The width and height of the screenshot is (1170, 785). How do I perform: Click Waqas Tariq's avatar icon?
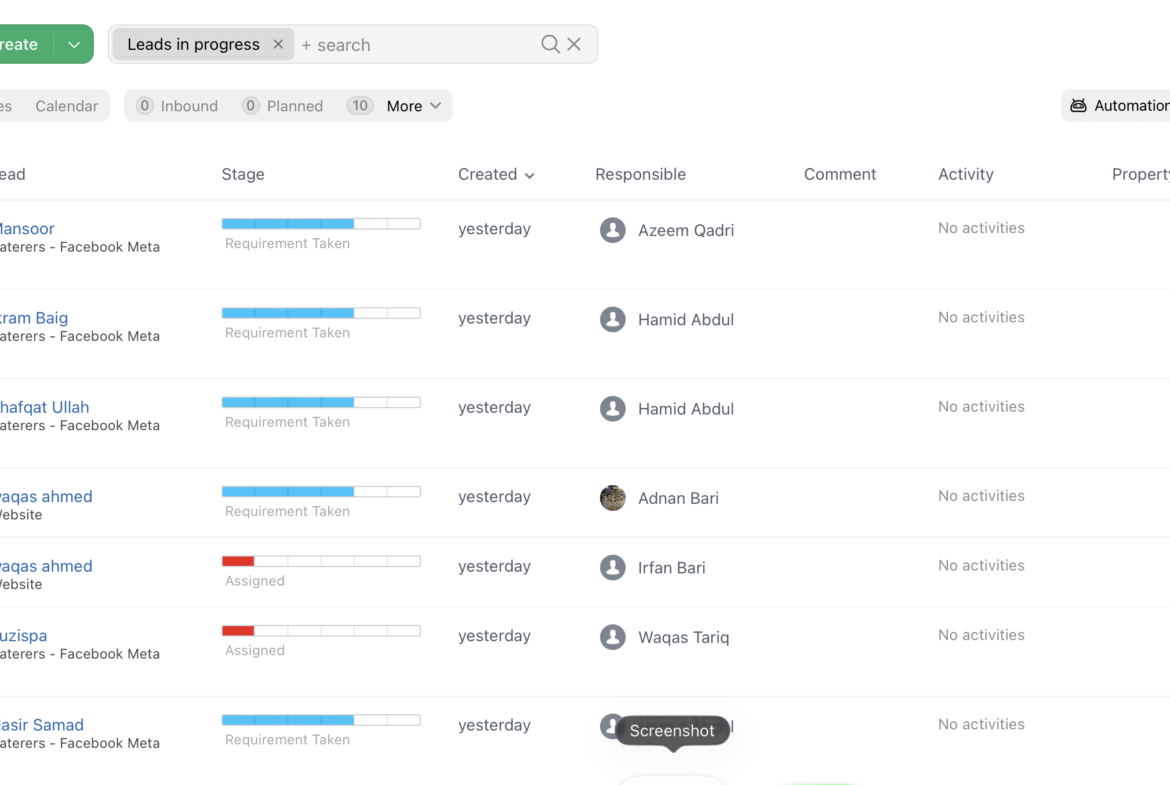[x=612, y=637]
